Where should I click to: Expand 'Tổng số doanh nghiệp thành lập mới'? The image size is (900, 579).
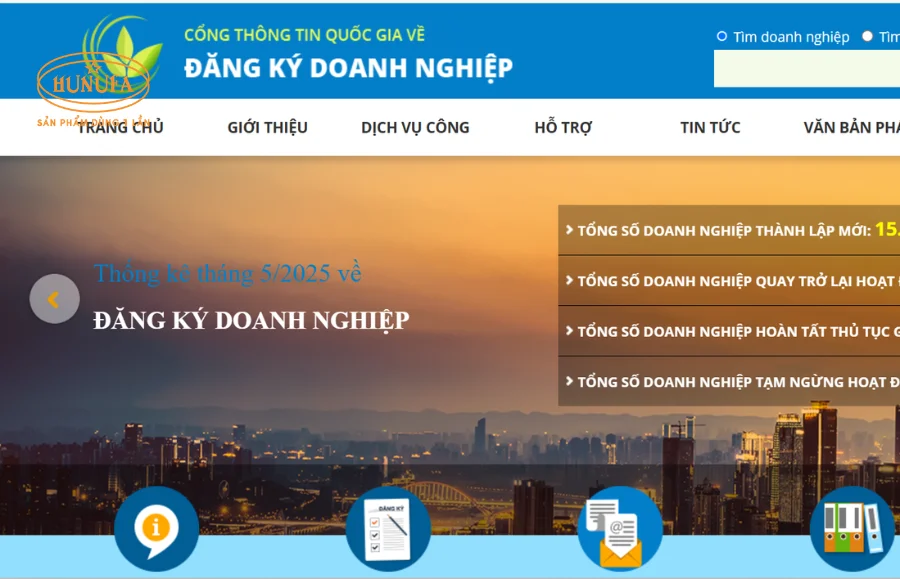(729, 230)
